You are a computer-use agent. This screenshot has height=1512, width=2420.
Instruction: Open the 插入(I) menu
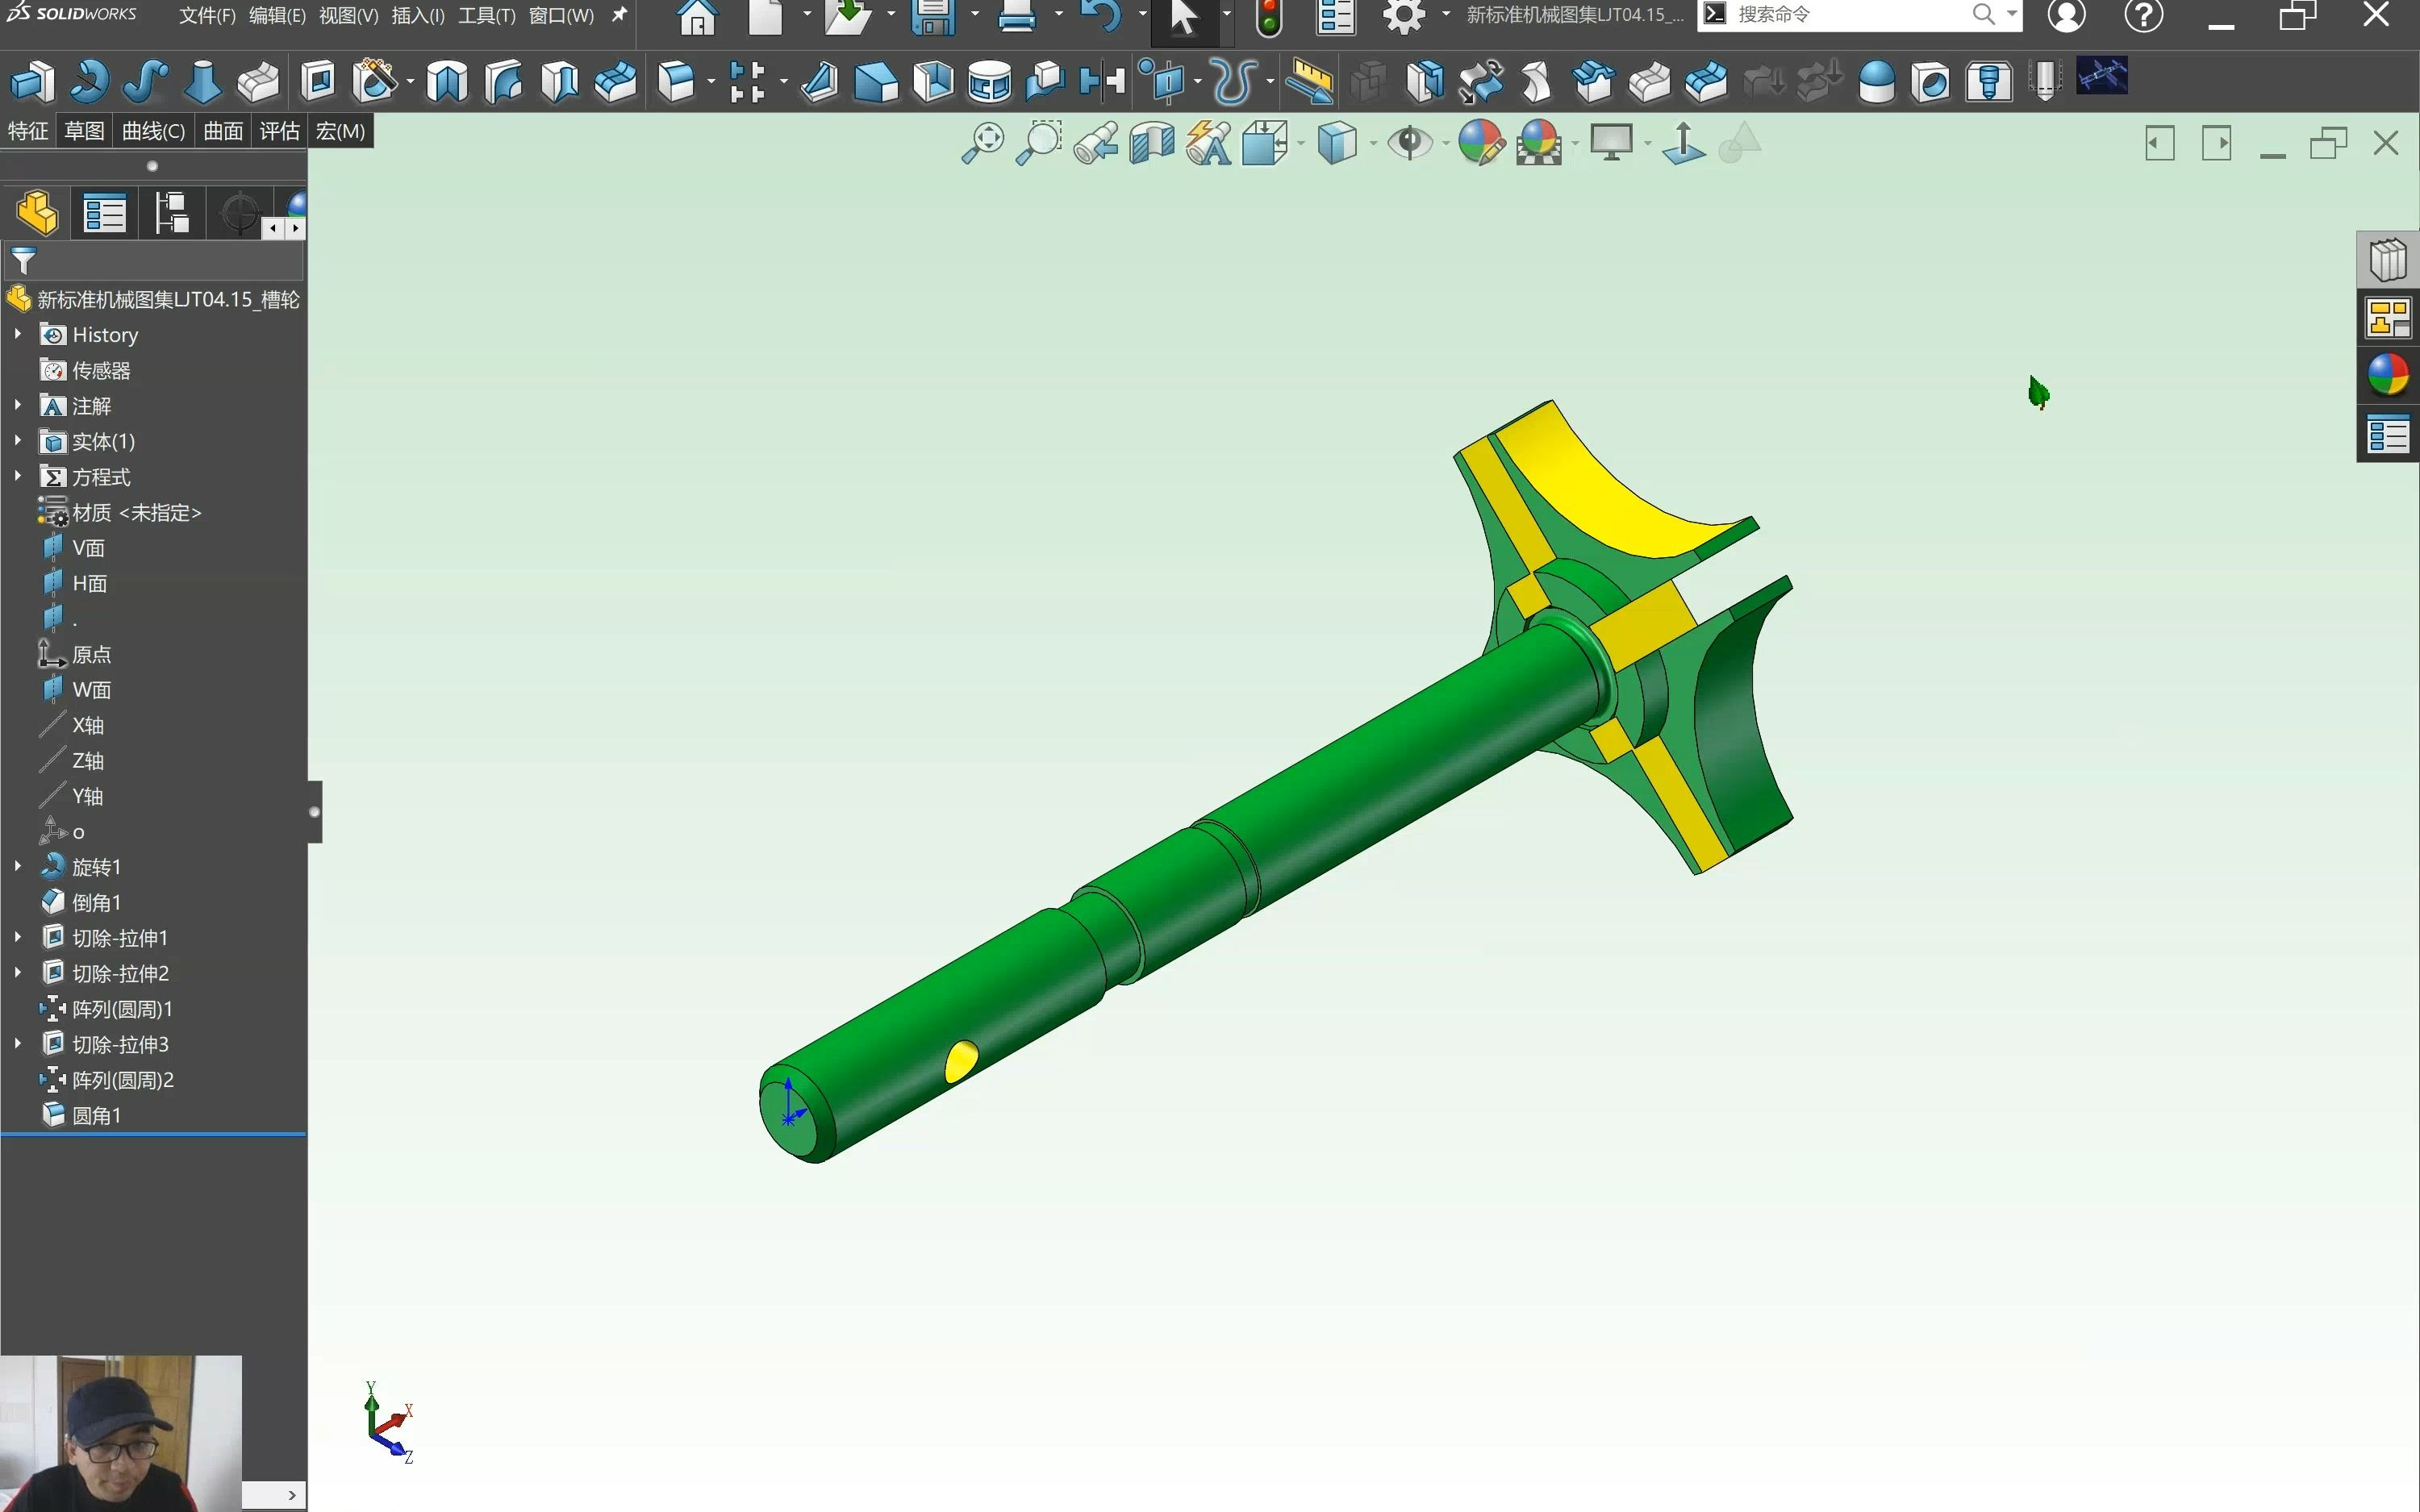(x=418, y=16)
